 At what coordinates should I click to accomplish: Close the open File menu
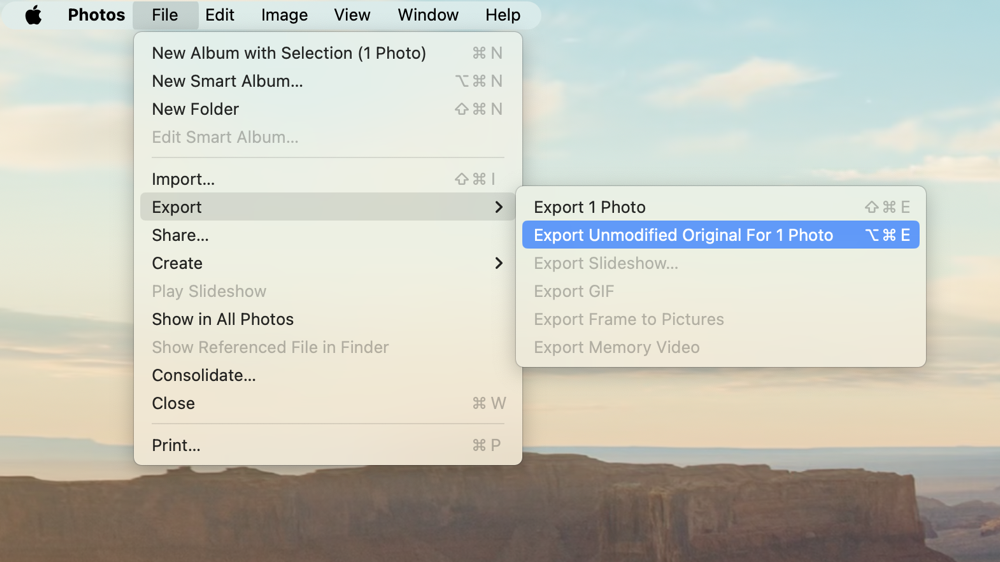pos(165,15)
